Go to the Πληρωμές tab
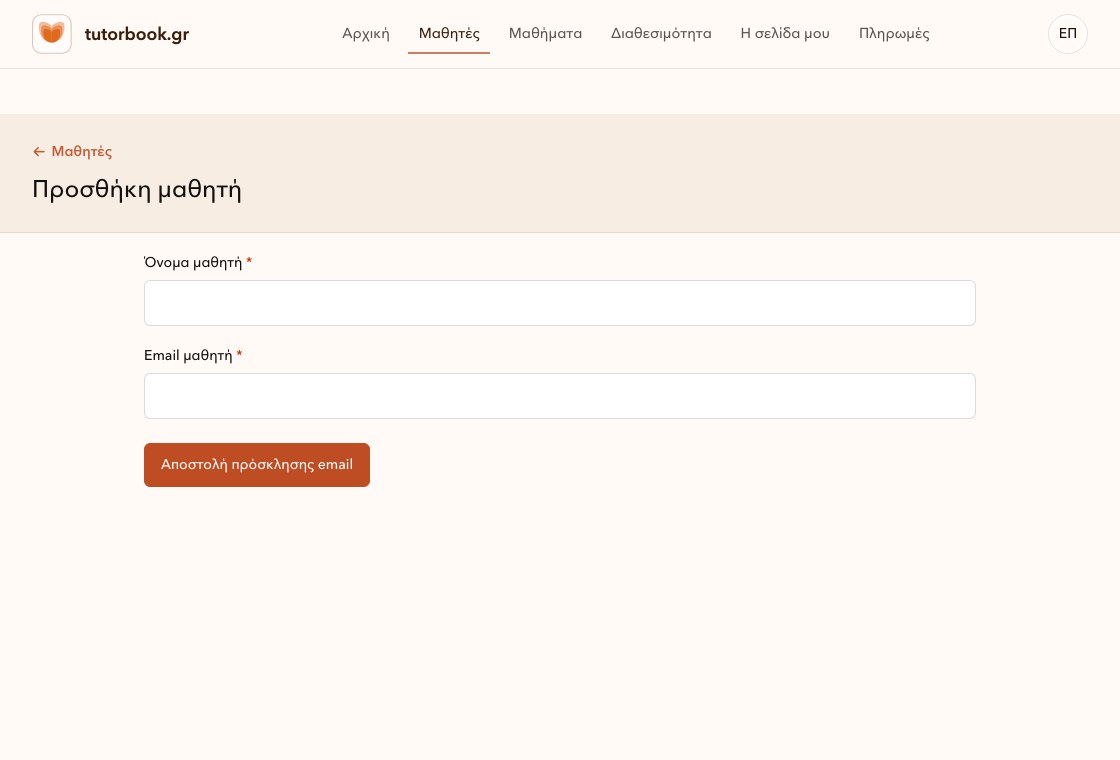This screenshot has width=1120, height=760. click(894, 34)
